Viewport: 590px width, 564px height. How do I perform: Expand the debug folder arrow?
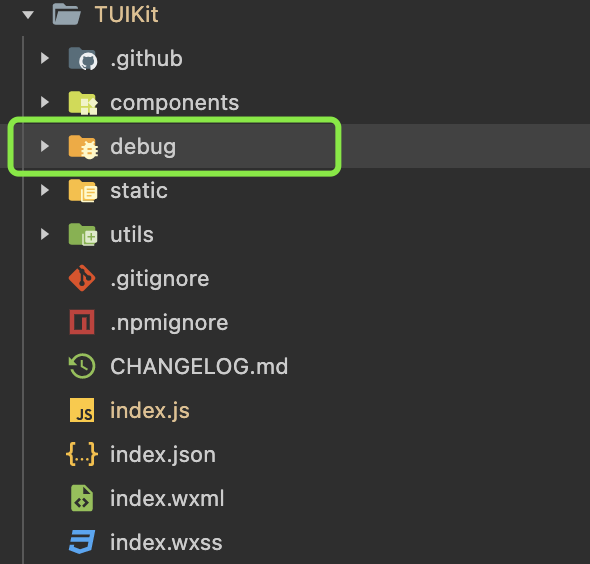pyautogui.click(x=45, y=146)
